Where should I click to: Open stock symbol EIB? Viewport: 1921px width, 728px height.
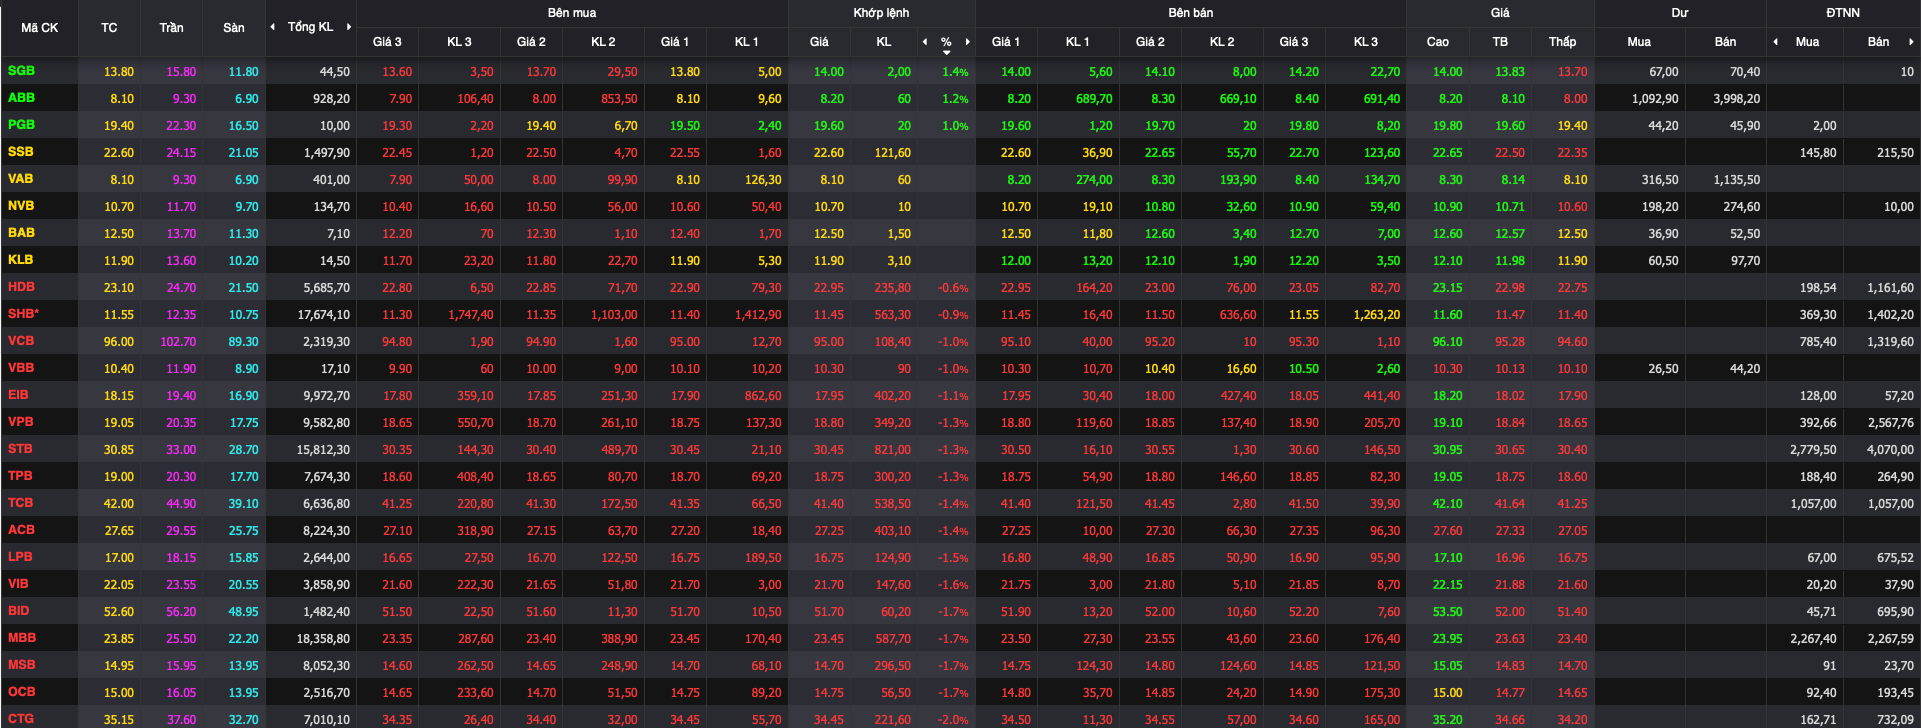point(18,395)
